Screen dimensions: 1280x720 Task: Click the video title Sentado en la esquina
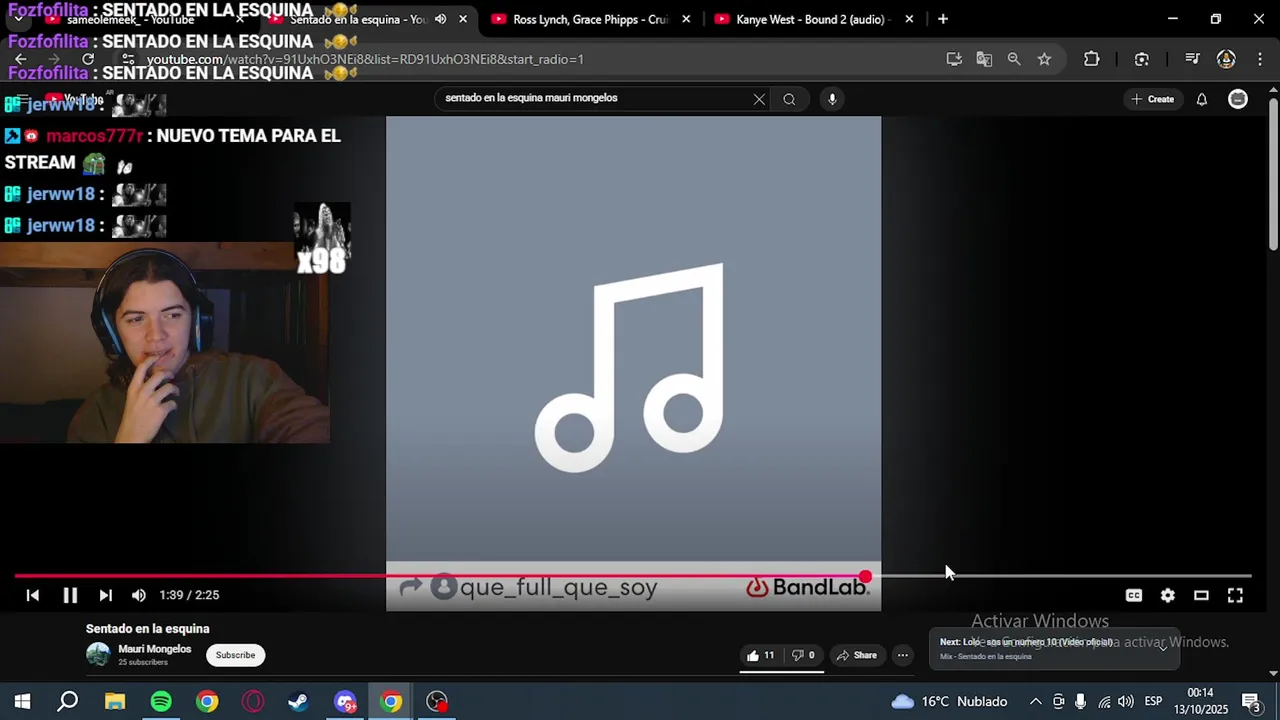coord(147,629)
